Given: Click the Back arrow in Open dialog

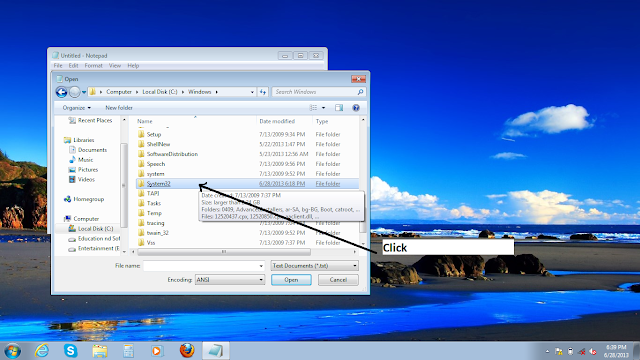Looking at the screenshot, I should point(61,92).
